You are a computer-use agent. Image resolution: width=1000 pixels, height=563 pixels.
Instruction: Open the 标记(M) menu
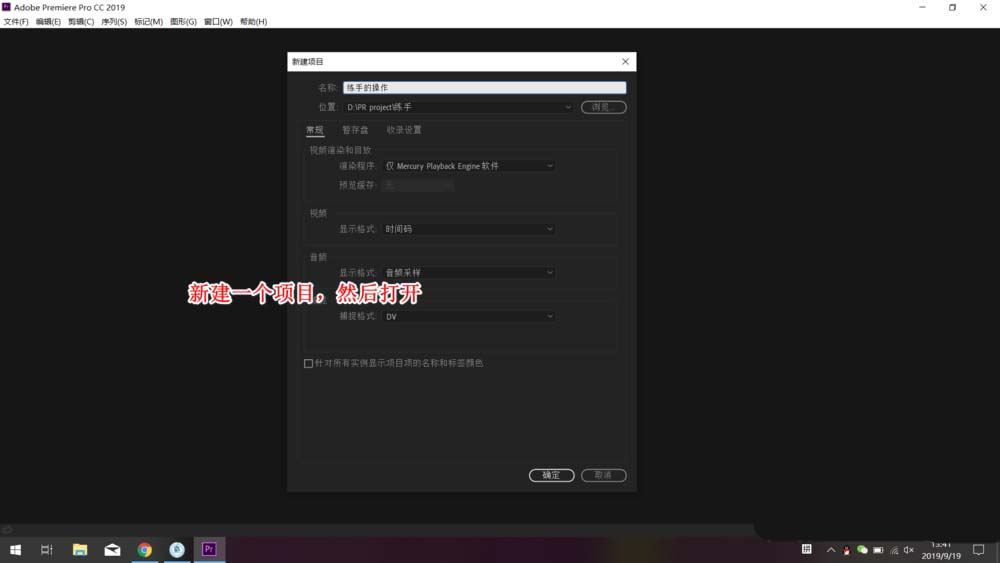(149, 22)
